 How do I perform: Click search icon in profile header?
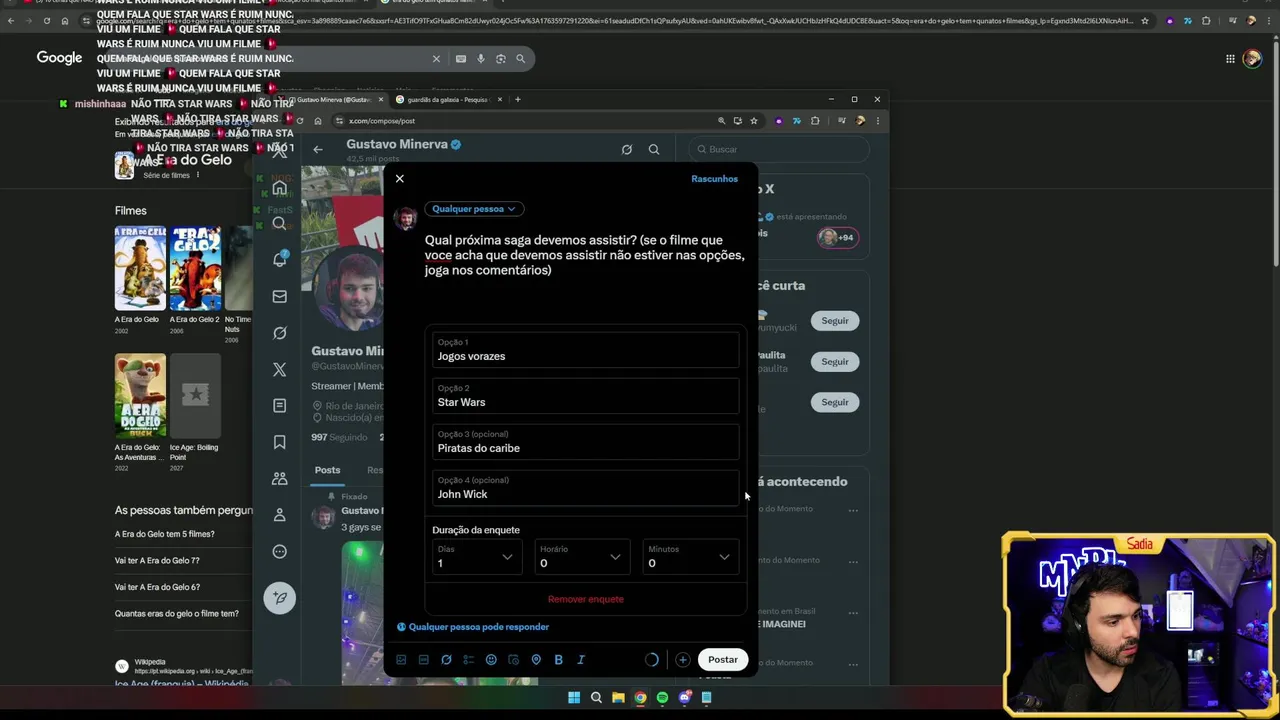(654, 150)
